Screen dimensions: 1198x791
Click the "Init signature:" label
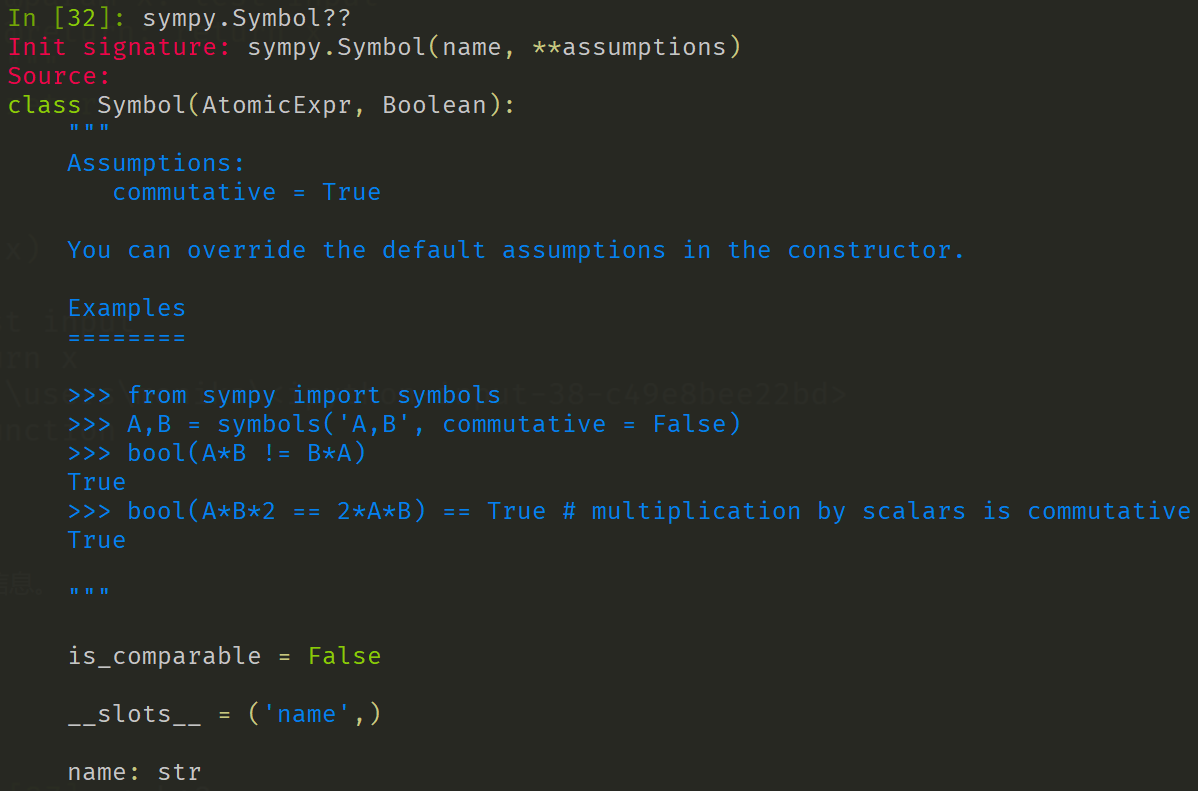pos(119,47)
